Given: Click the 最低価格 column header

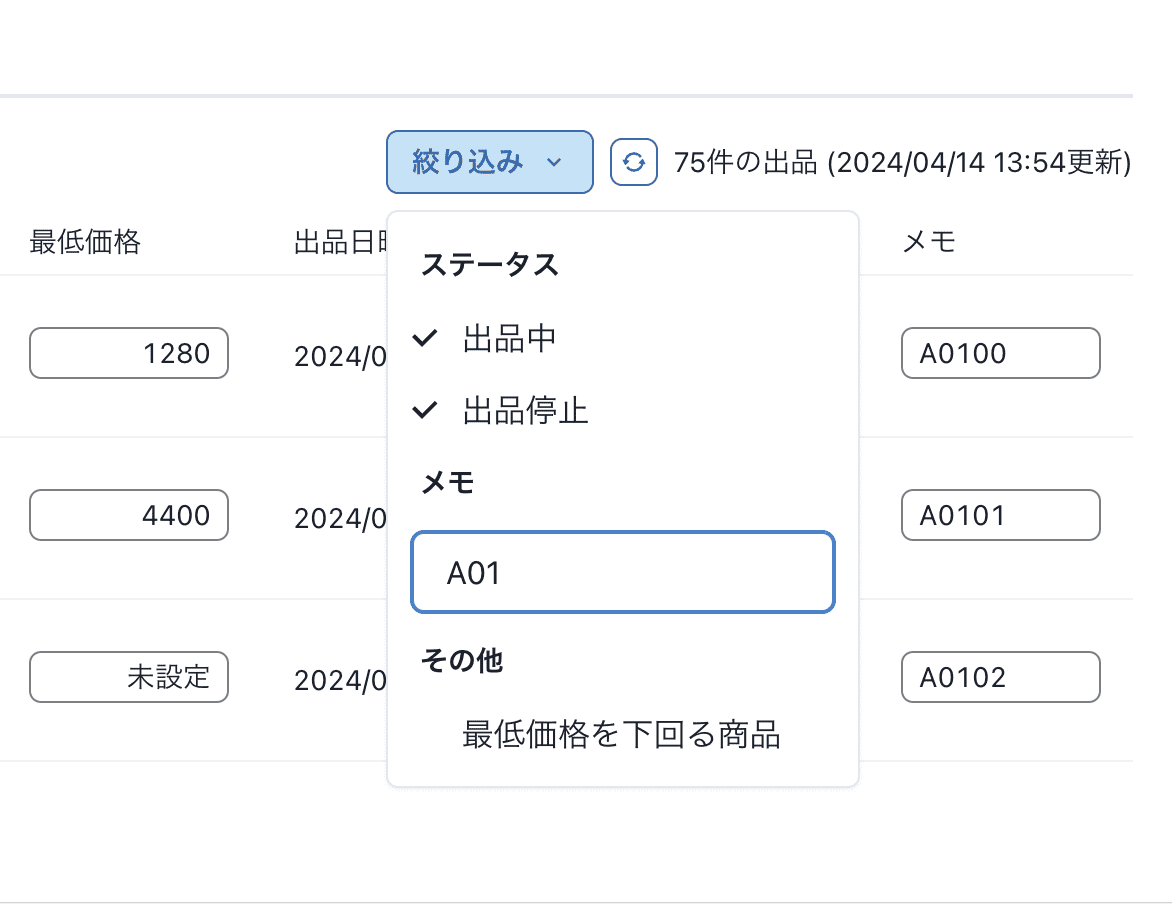Looking at the screenshot, I should pyautogui.click(x=85, y=242).
